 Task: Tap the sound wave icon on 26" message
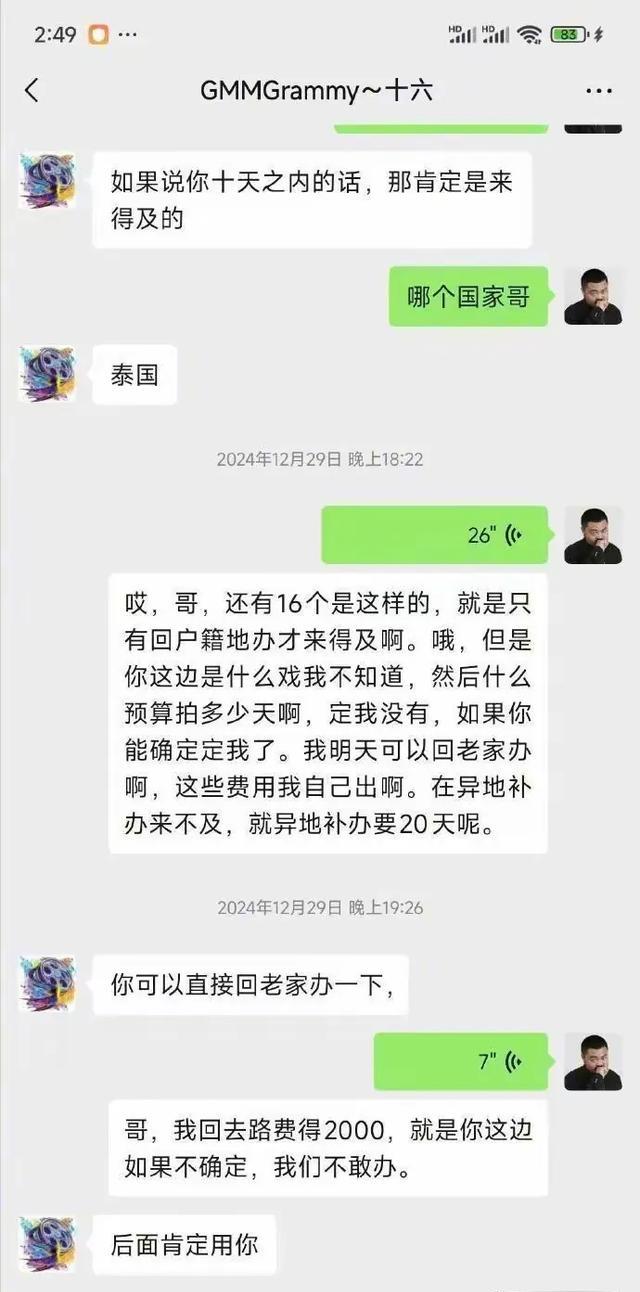513,535
